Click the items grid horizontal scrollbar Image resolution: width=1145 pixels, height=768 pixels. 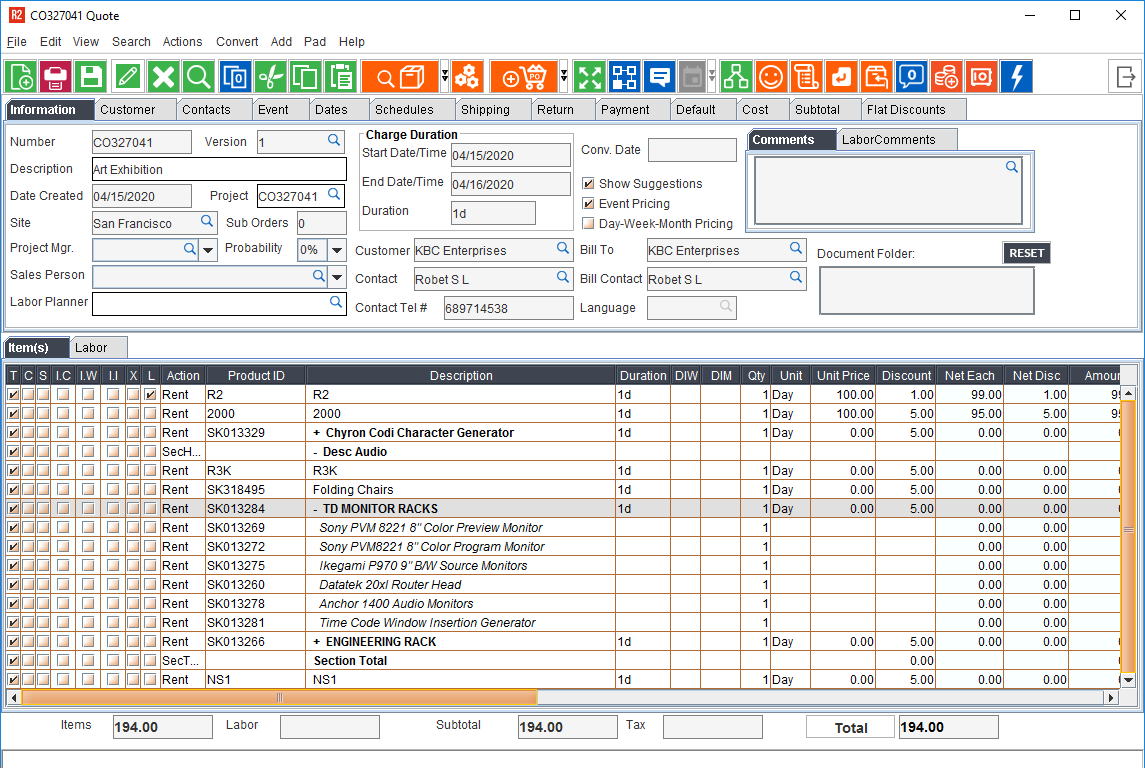pyautogui.click(x=280, y=697)
